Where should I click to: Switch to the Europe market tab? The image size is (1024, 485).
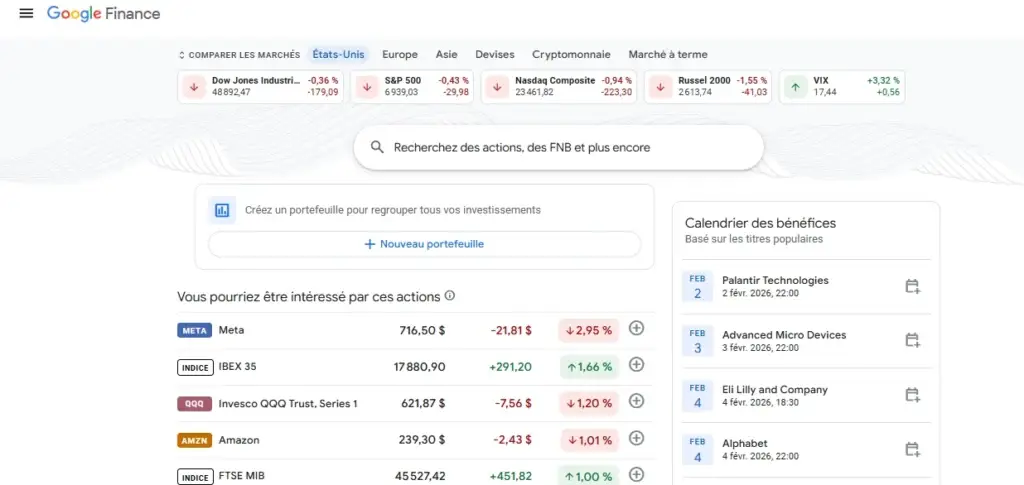(400, 55)
